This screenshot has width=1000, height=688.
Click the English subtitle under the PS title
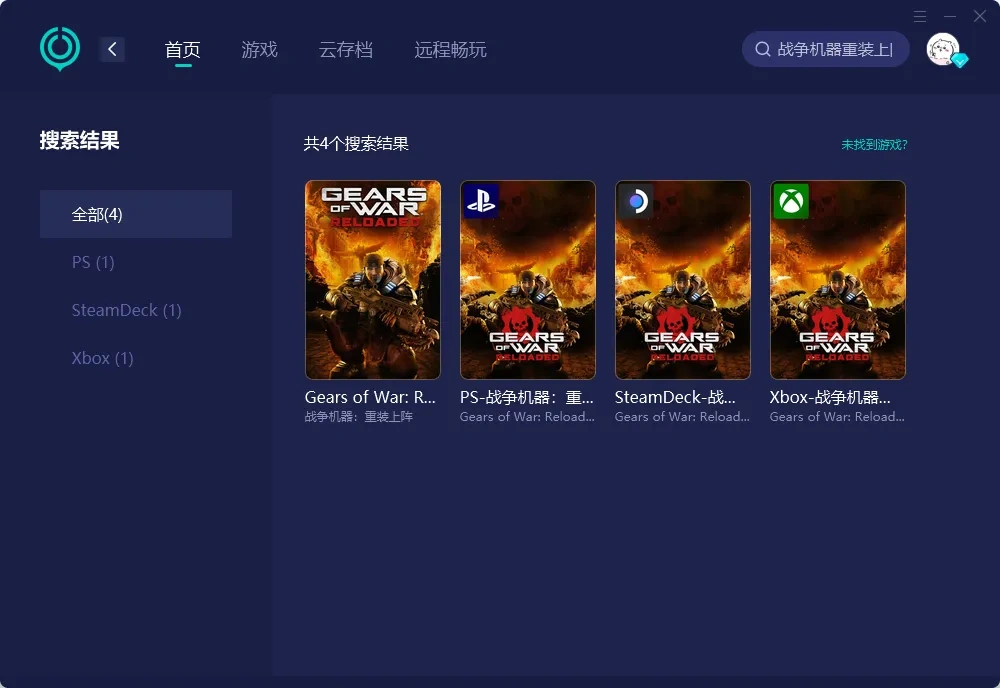pos(527,417)
